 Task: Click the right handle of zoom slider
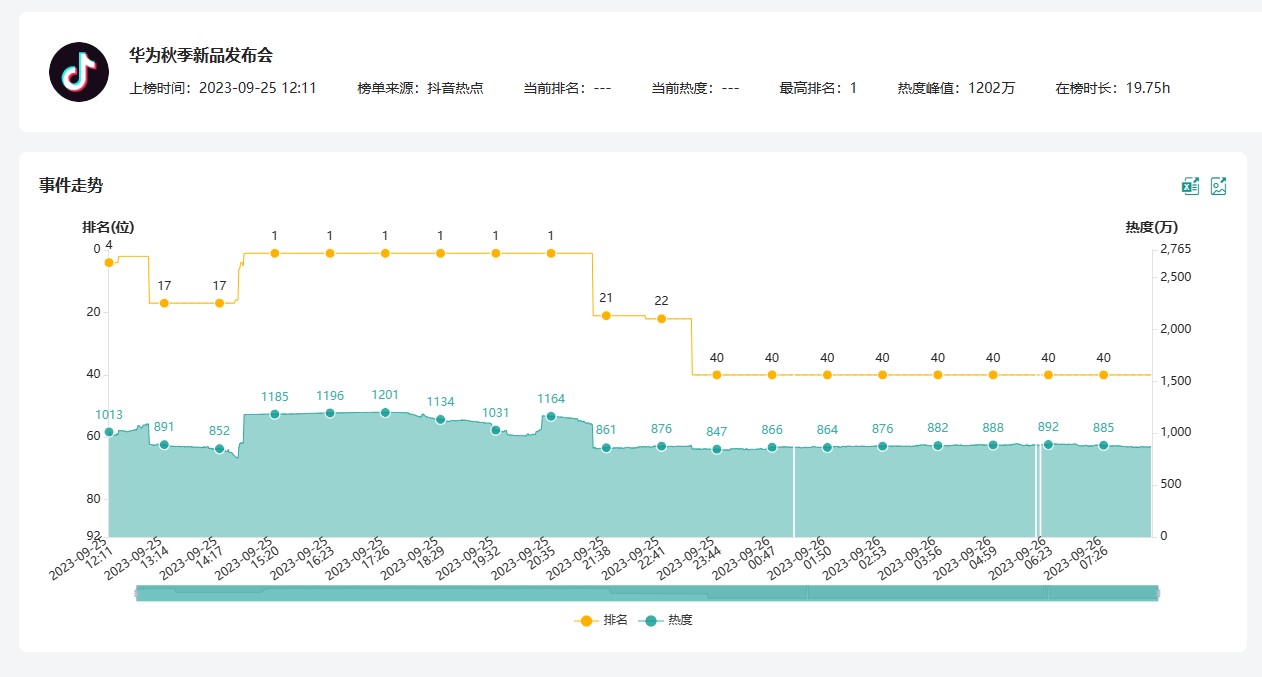point(1157,593)
